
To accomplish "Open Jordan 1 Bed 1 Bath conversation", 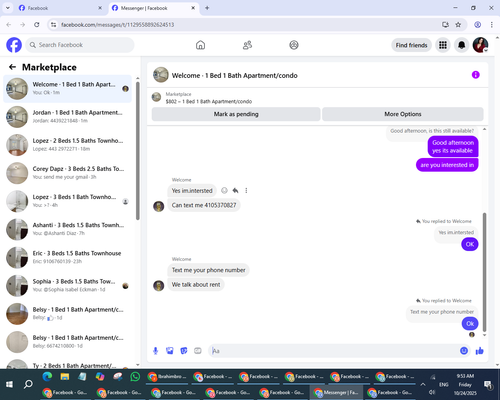I will (x=67, y=117).
